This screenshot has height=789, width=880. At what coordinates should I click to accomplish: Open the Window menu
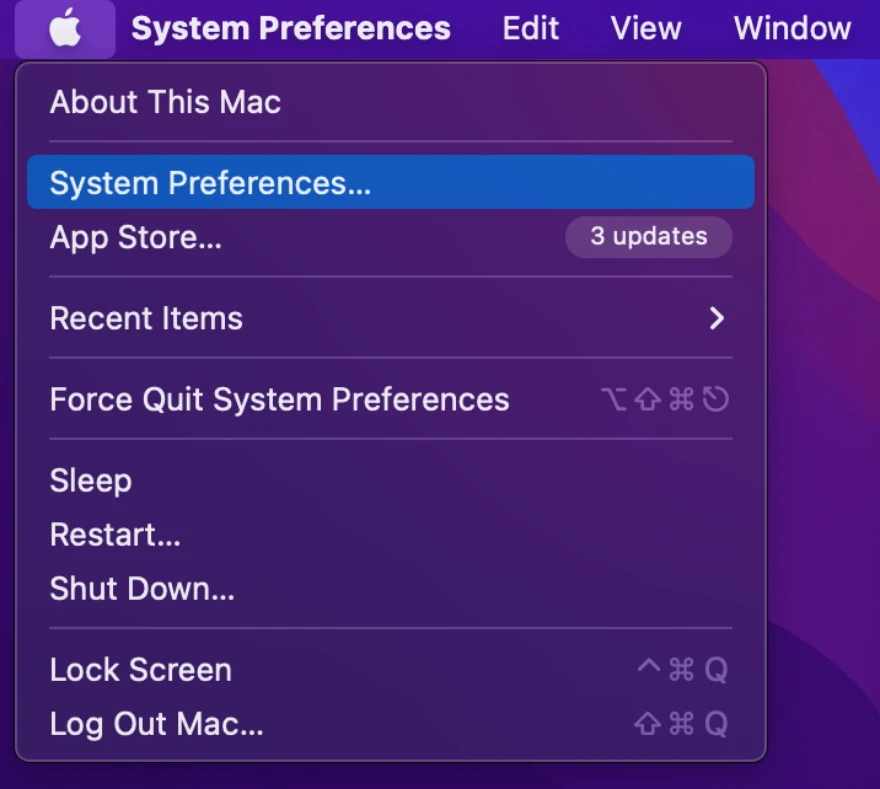pos(792,28)
